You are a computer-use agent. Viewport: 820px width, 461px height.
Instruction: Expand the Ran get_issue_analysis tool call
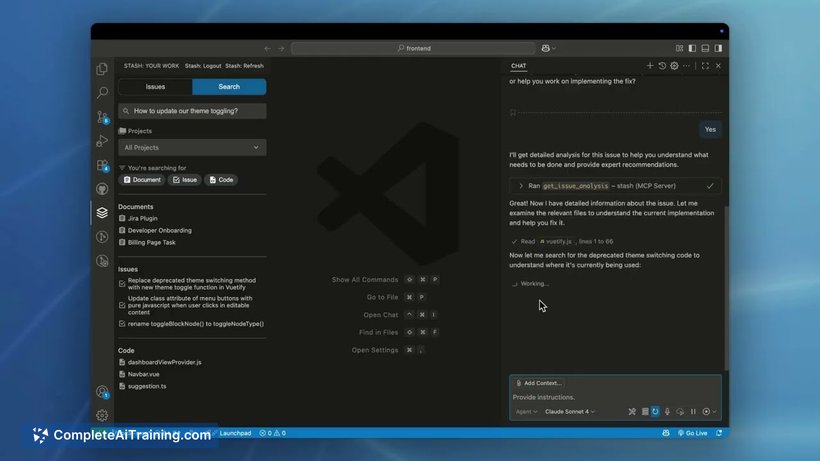[614, 186]
